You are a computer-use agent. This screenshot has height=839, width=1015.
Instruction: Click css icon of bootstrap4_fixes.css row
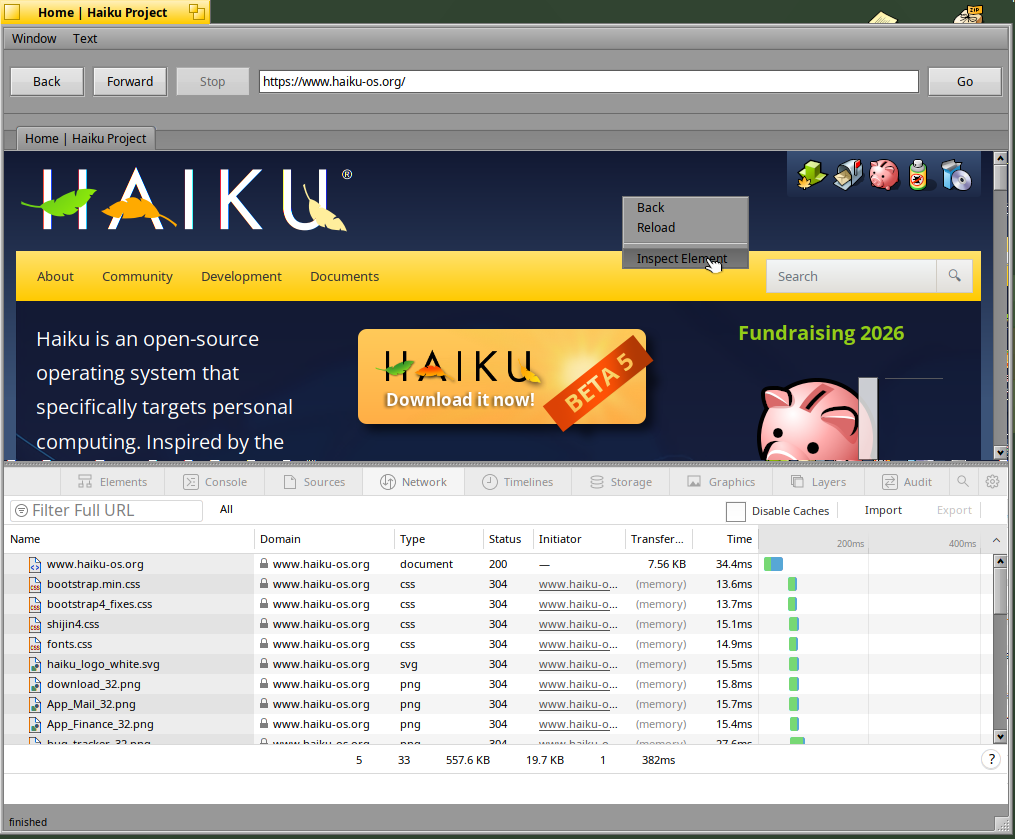click(x=35, y=605)
